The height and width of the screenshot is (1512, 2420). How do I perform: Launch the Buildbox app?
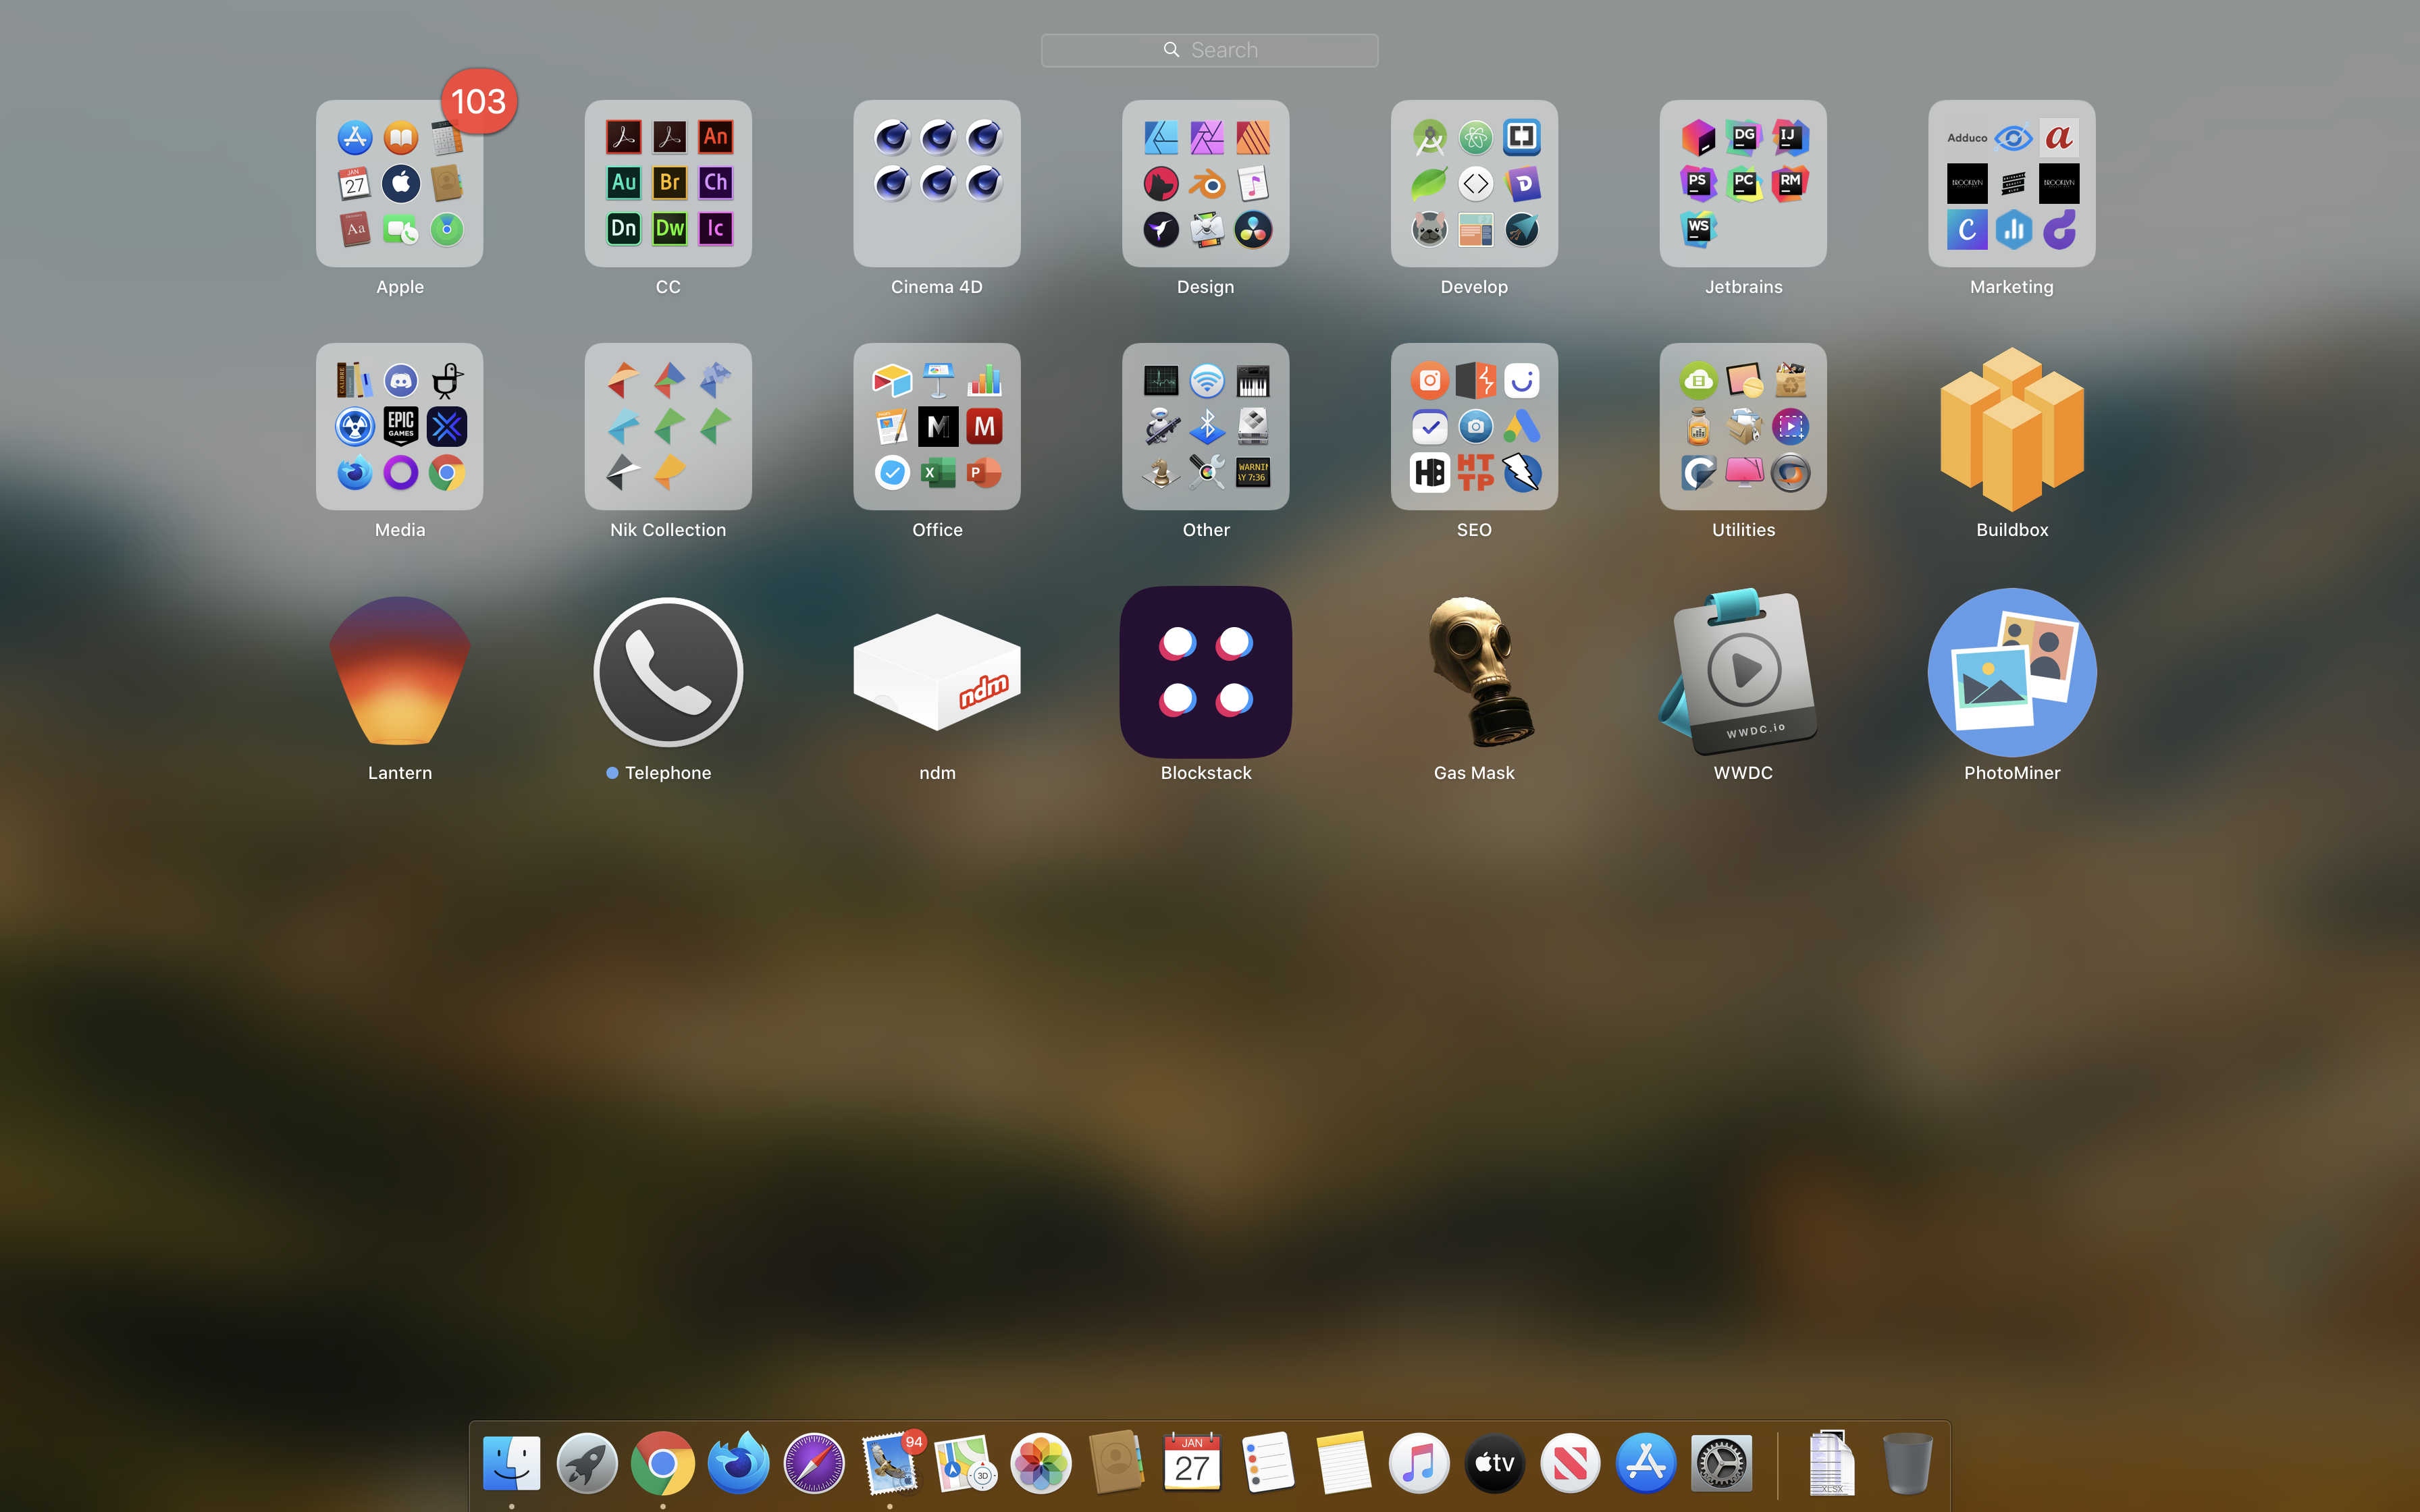(x=2011, y=428)
